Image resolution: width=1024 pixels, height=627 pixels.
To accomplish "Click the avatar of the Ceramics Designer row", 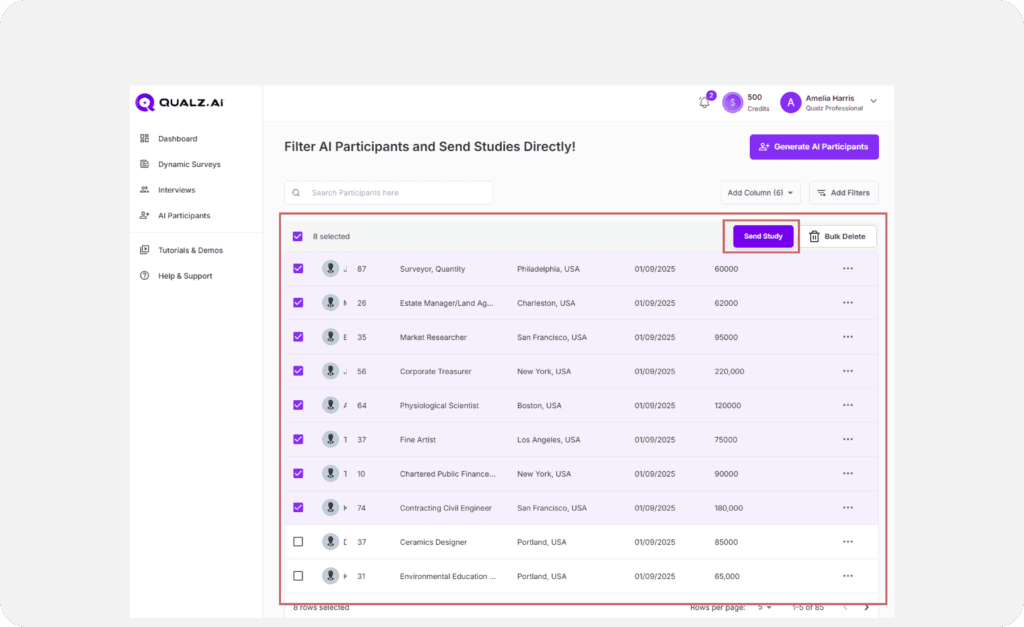I will pyautogui.click(x=330, y=542).
